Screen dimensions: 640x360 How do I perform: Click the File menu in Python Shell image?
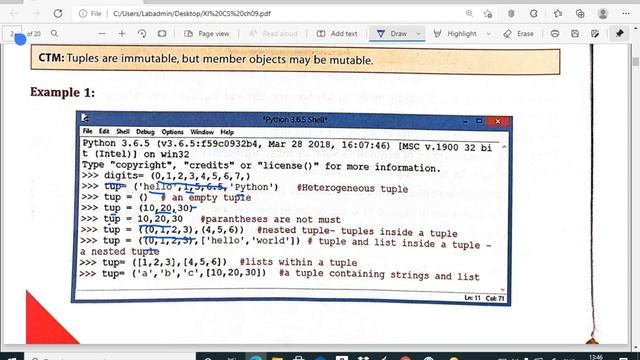coord(87,131)
